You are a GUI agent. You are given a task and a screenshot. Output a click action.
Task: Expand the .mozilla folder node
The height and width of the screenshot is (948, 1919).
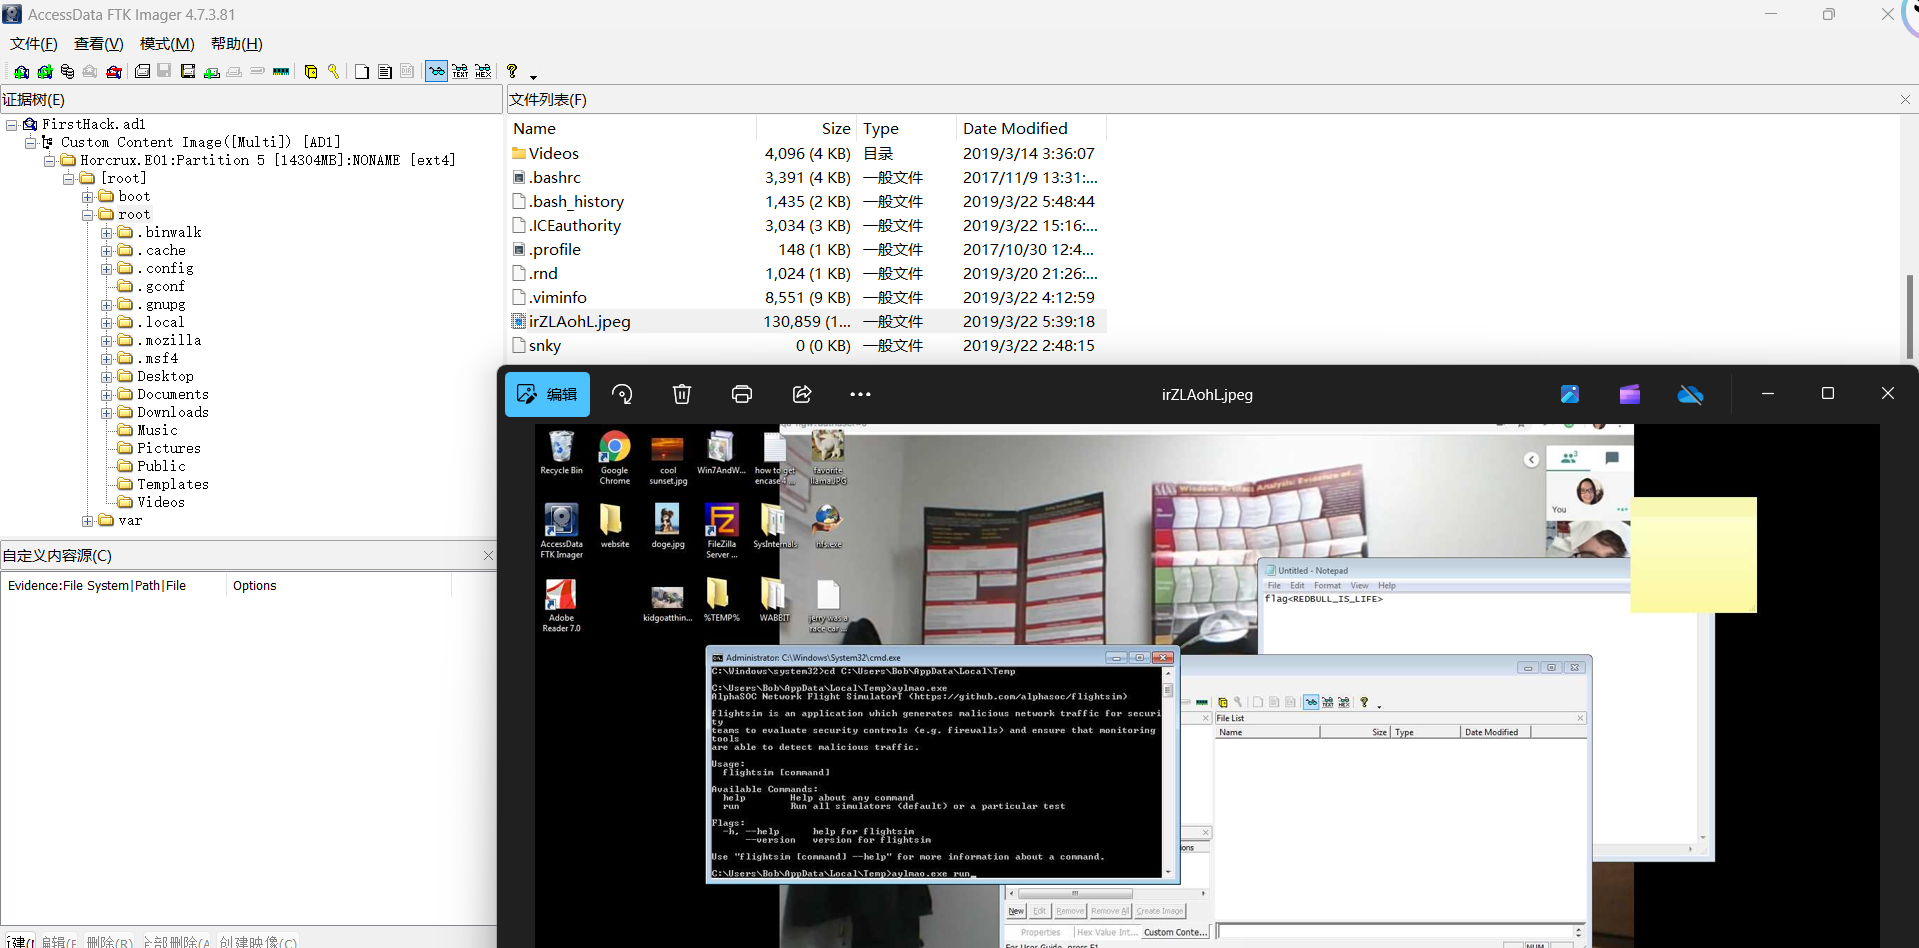pos(107,341)
